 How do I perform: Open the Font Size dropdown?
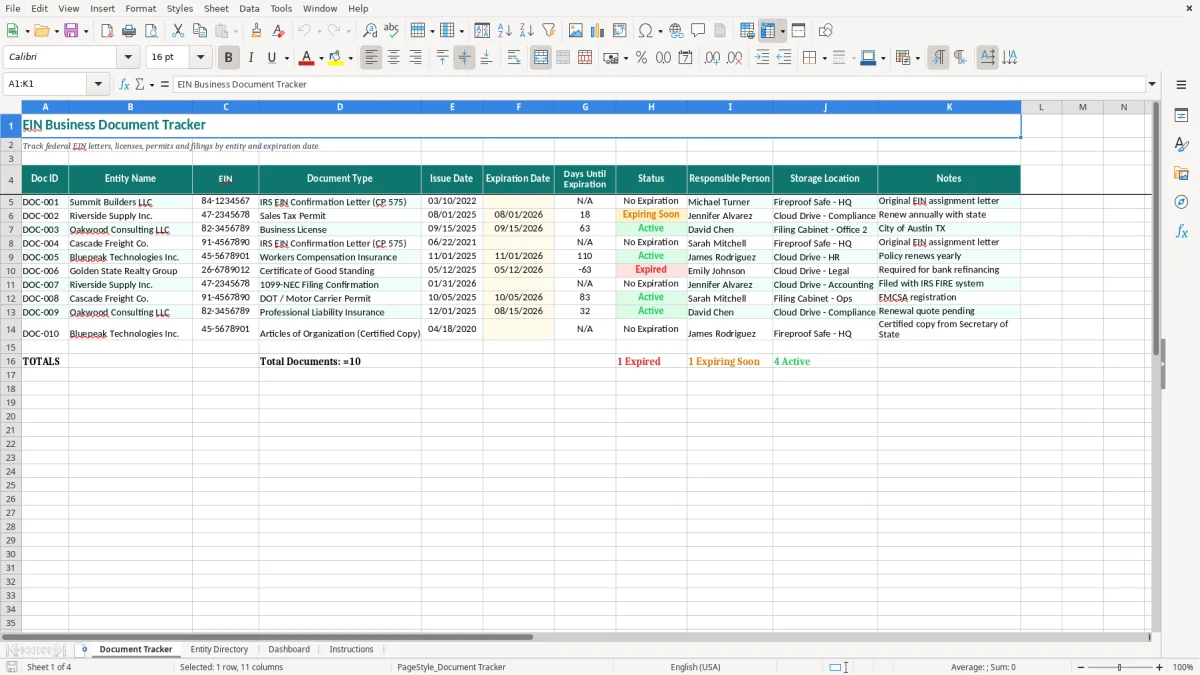pyautogui.click(x=200, y=58)
